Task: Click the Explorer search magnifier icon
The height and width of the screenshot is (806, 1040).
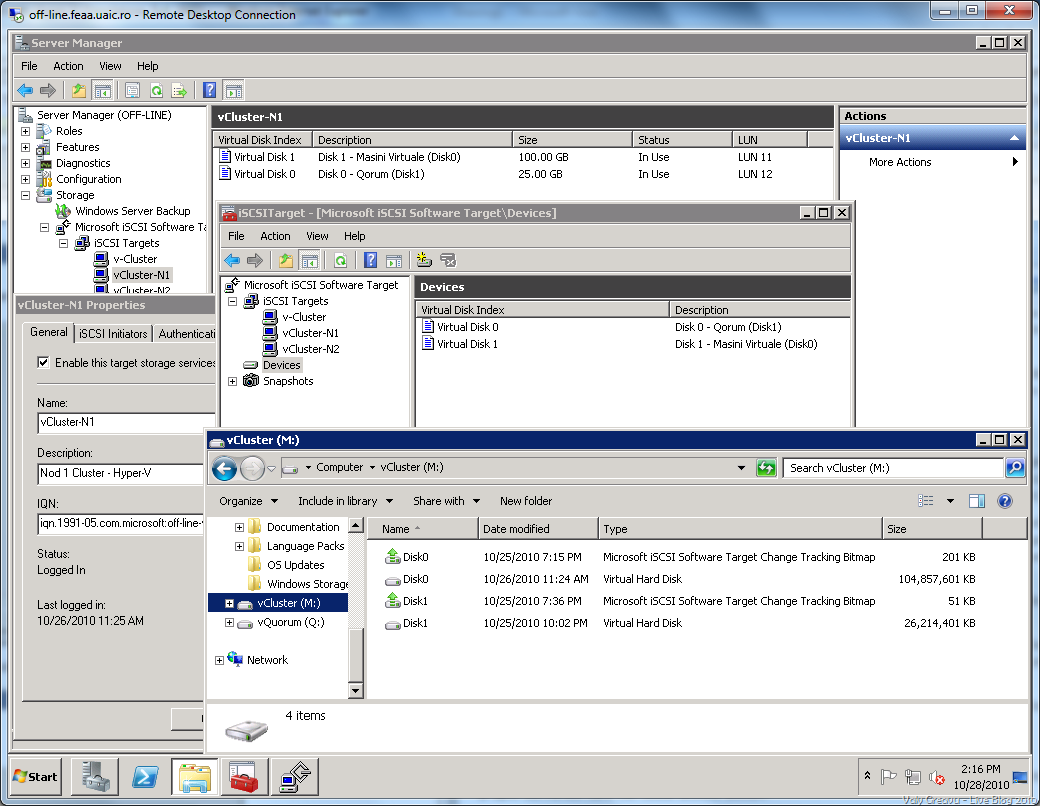Action: pyautogui.click(x=1014, y=468)
